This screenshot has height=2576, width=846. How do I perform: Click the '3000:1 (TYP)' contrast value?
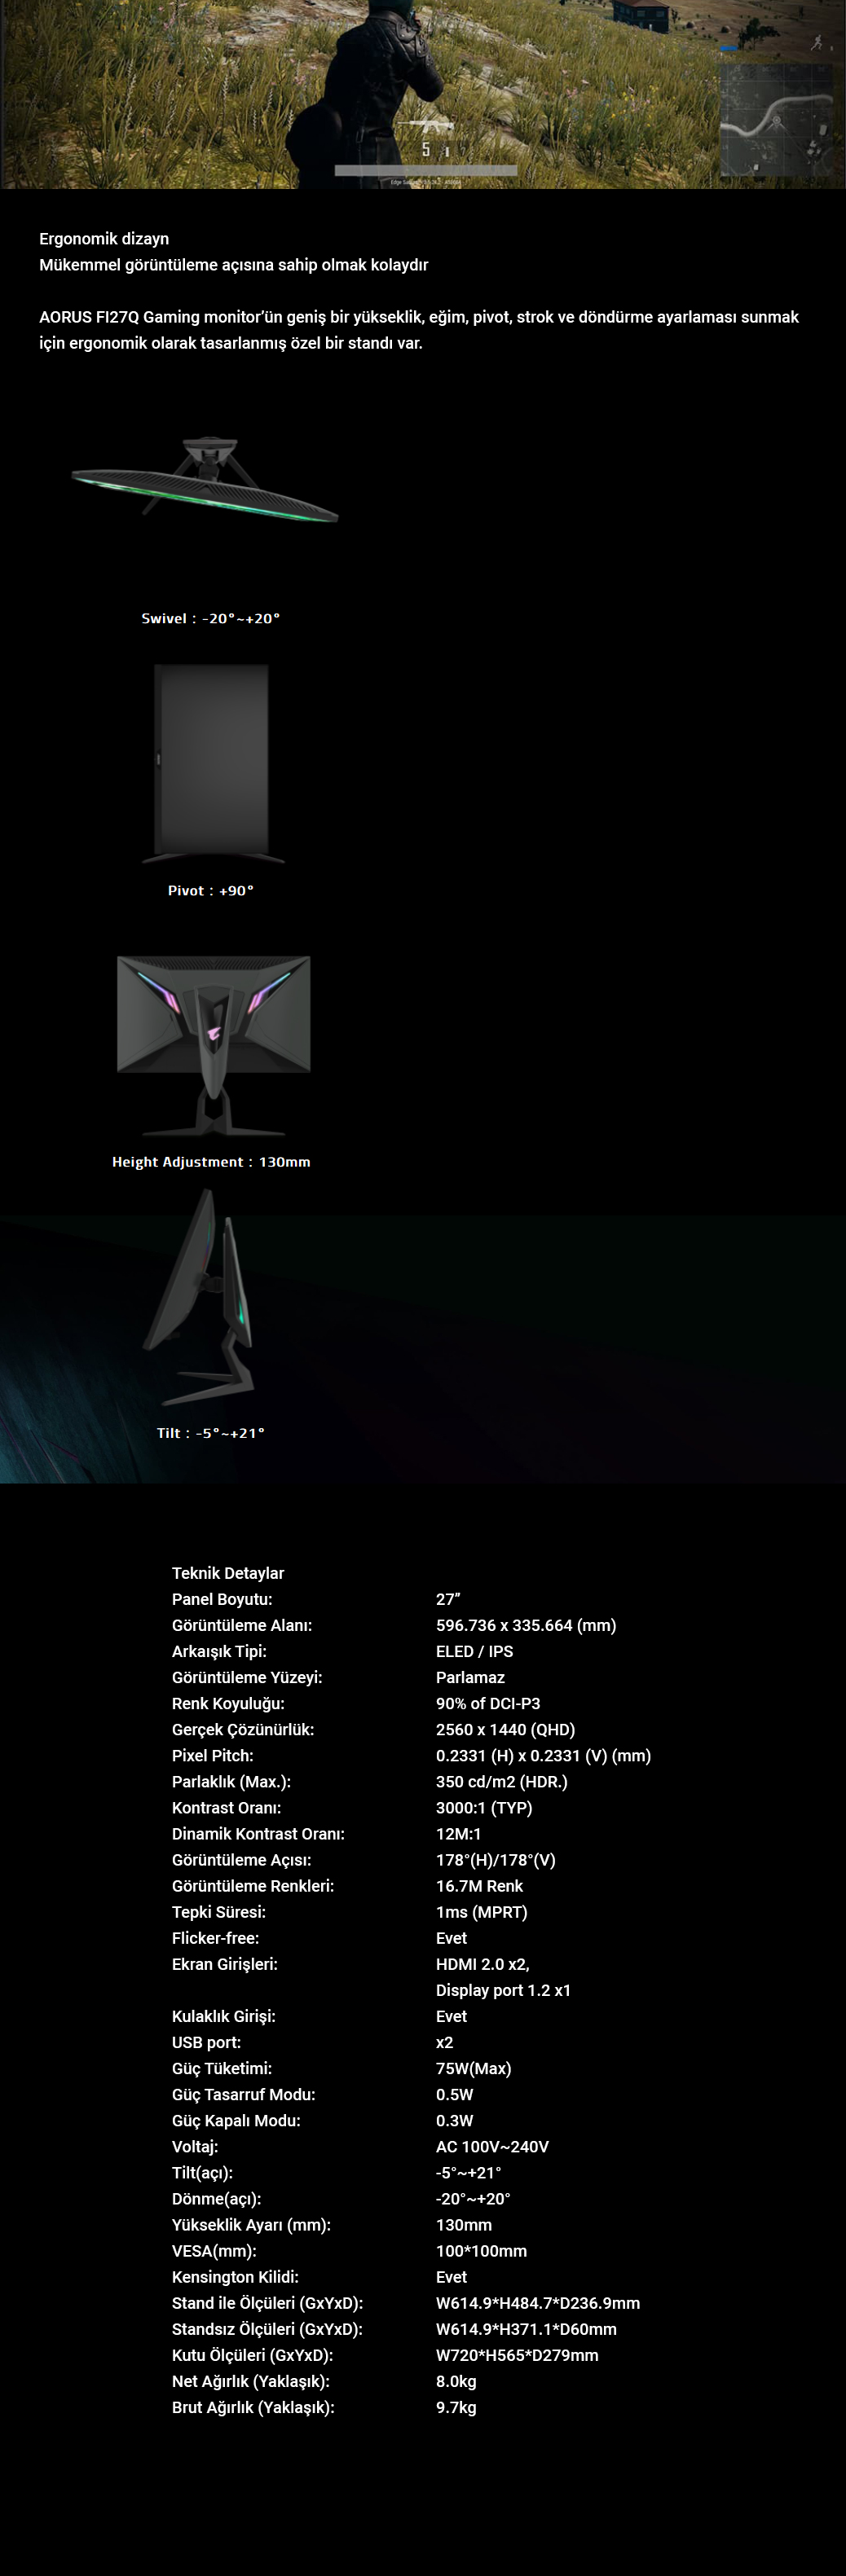click(484, 1807)
